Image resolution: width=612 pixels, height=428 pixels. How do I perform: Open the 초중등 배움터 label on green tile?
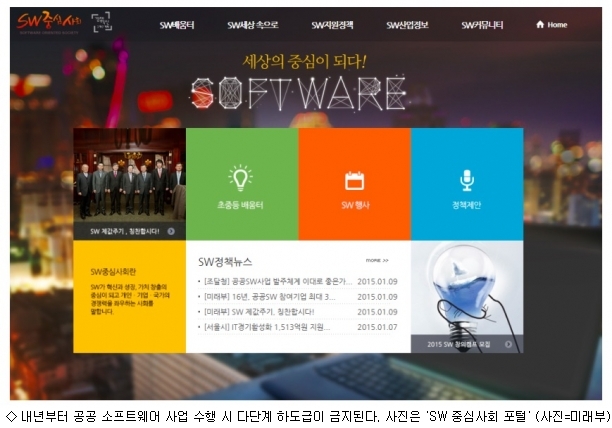240,205
